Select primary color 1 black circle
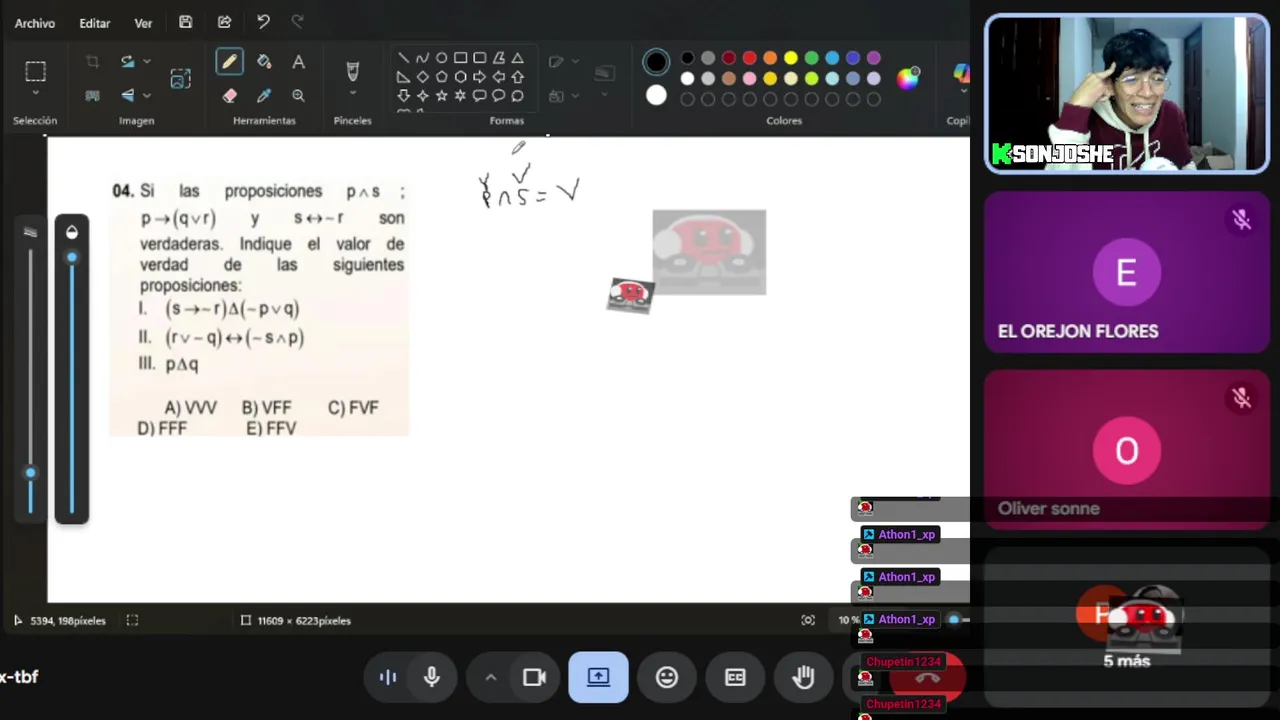1280x720 pixels. pyautogui.click(x=656, y=63)
